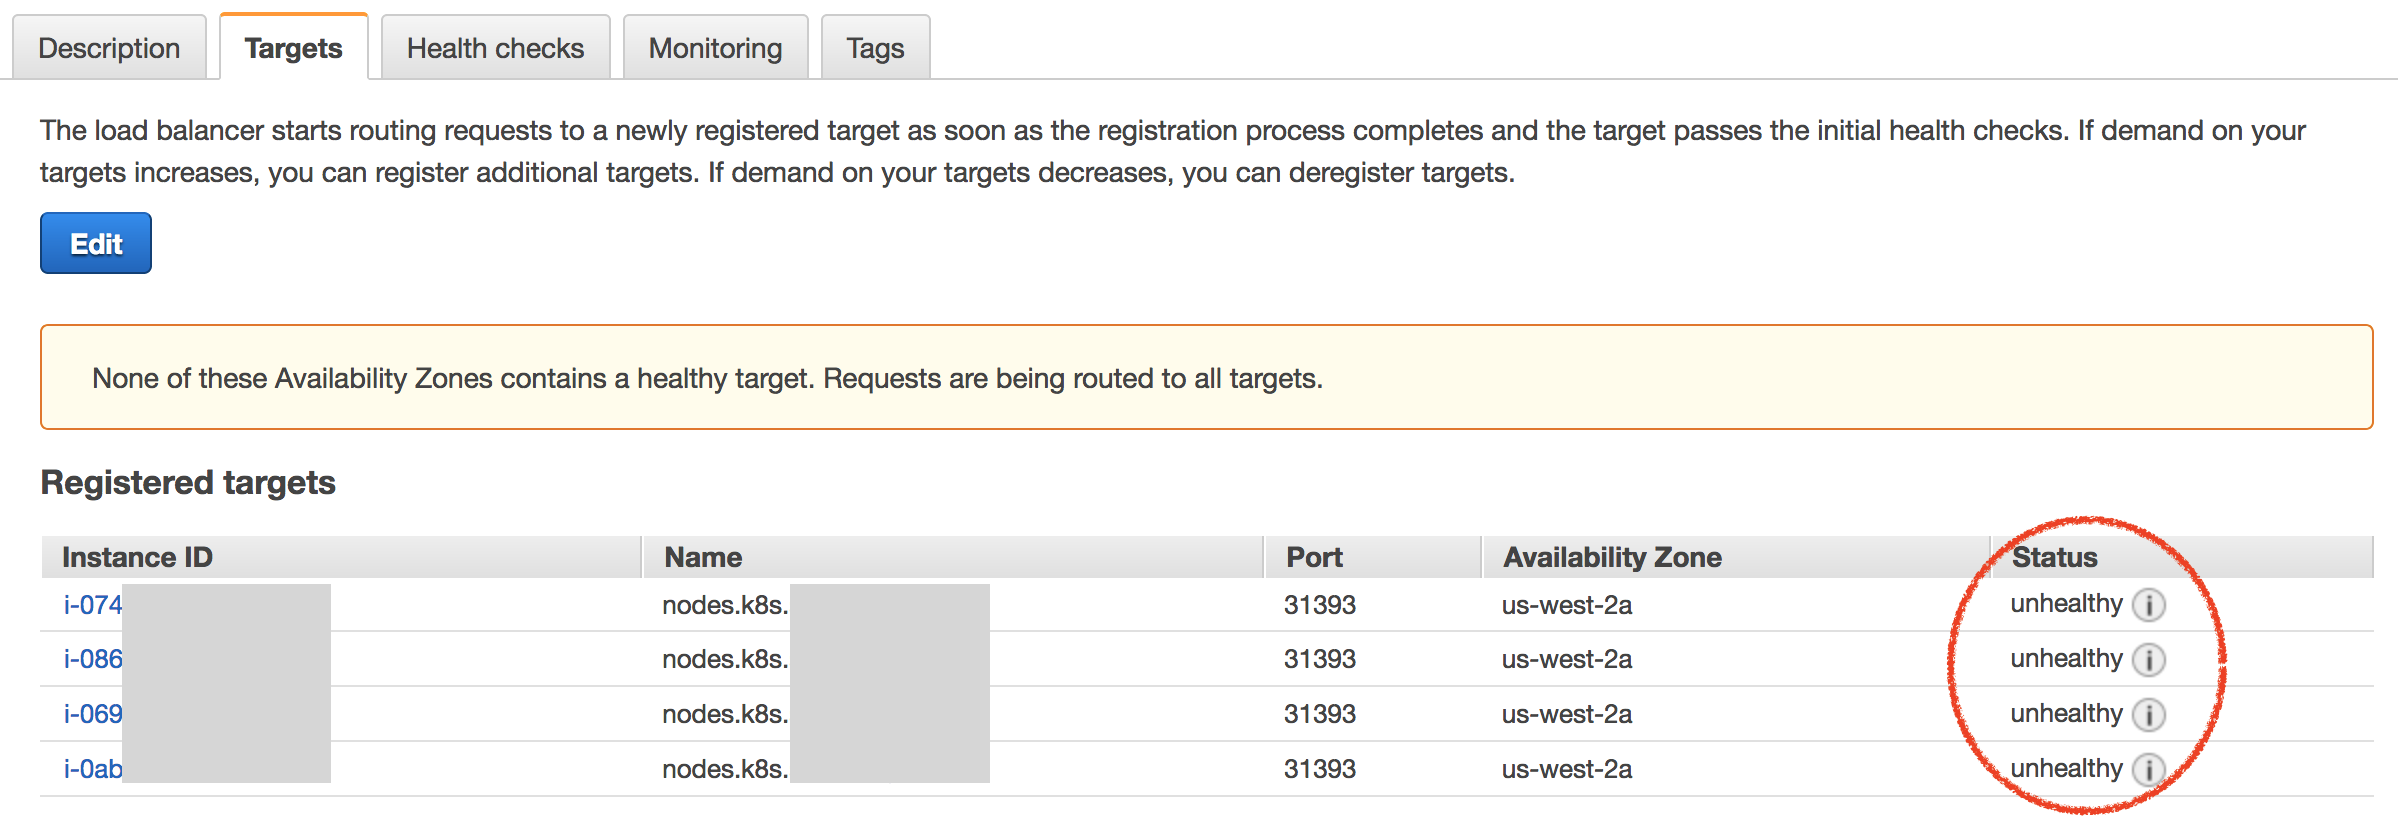Click the Port column header

tap(1373, 557)
